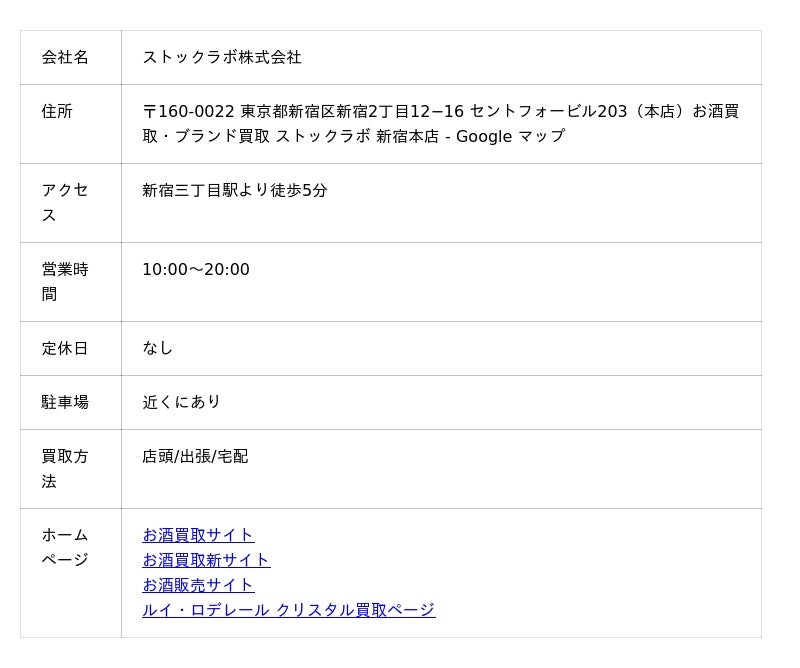Open the お酒買取新サイト link

point(206,560)
